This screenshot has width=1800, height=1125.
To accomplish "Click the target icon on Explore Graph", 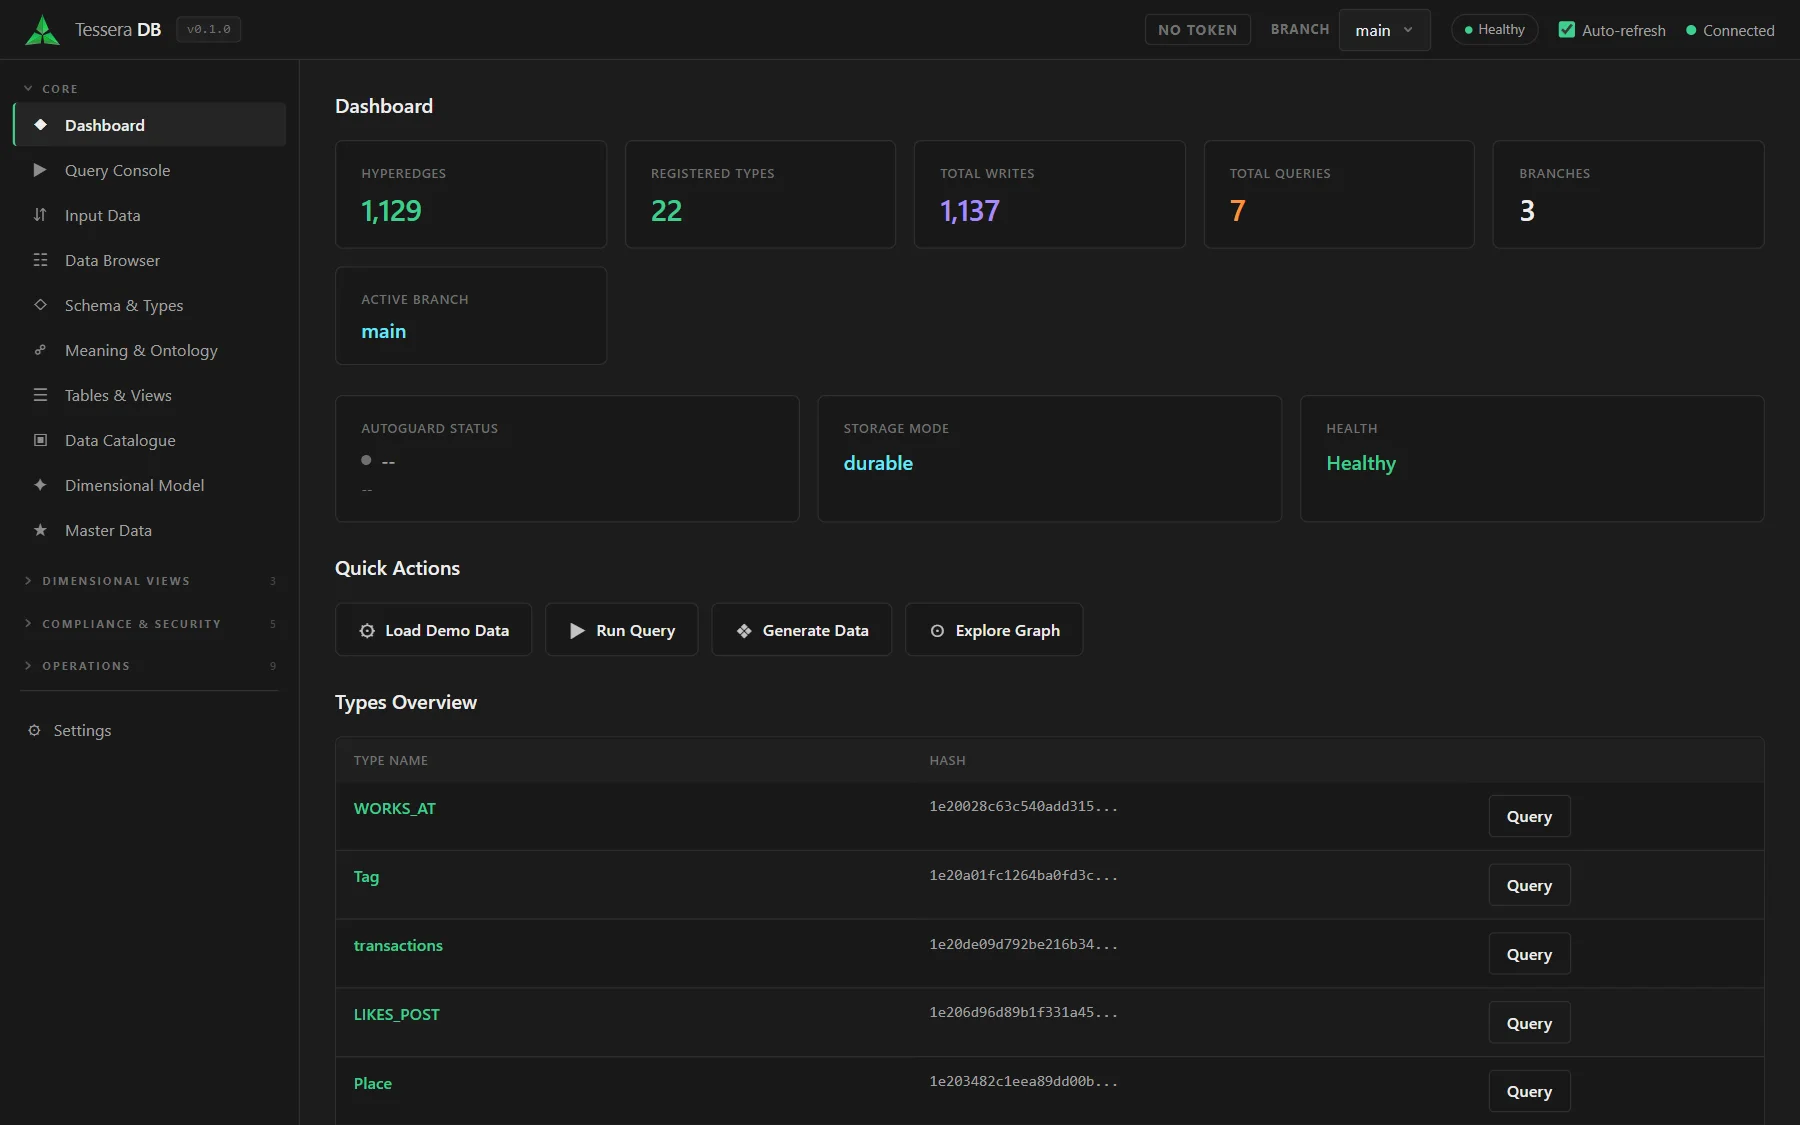I will [937, 631].
